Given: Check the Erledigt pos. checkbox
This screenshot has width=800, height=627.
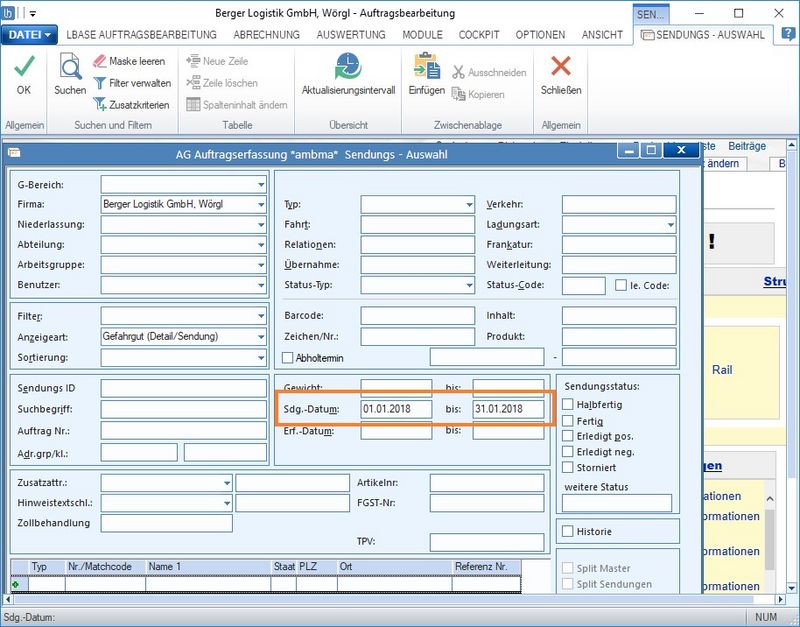Looking at the screenshot, I should pyautogui.click(x=567, y=436).
